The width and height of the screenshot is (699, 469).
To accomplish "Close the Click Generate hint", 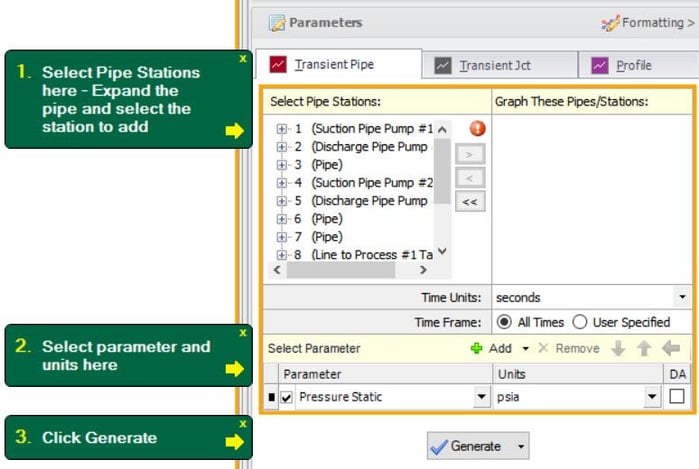I will point(243,424).
